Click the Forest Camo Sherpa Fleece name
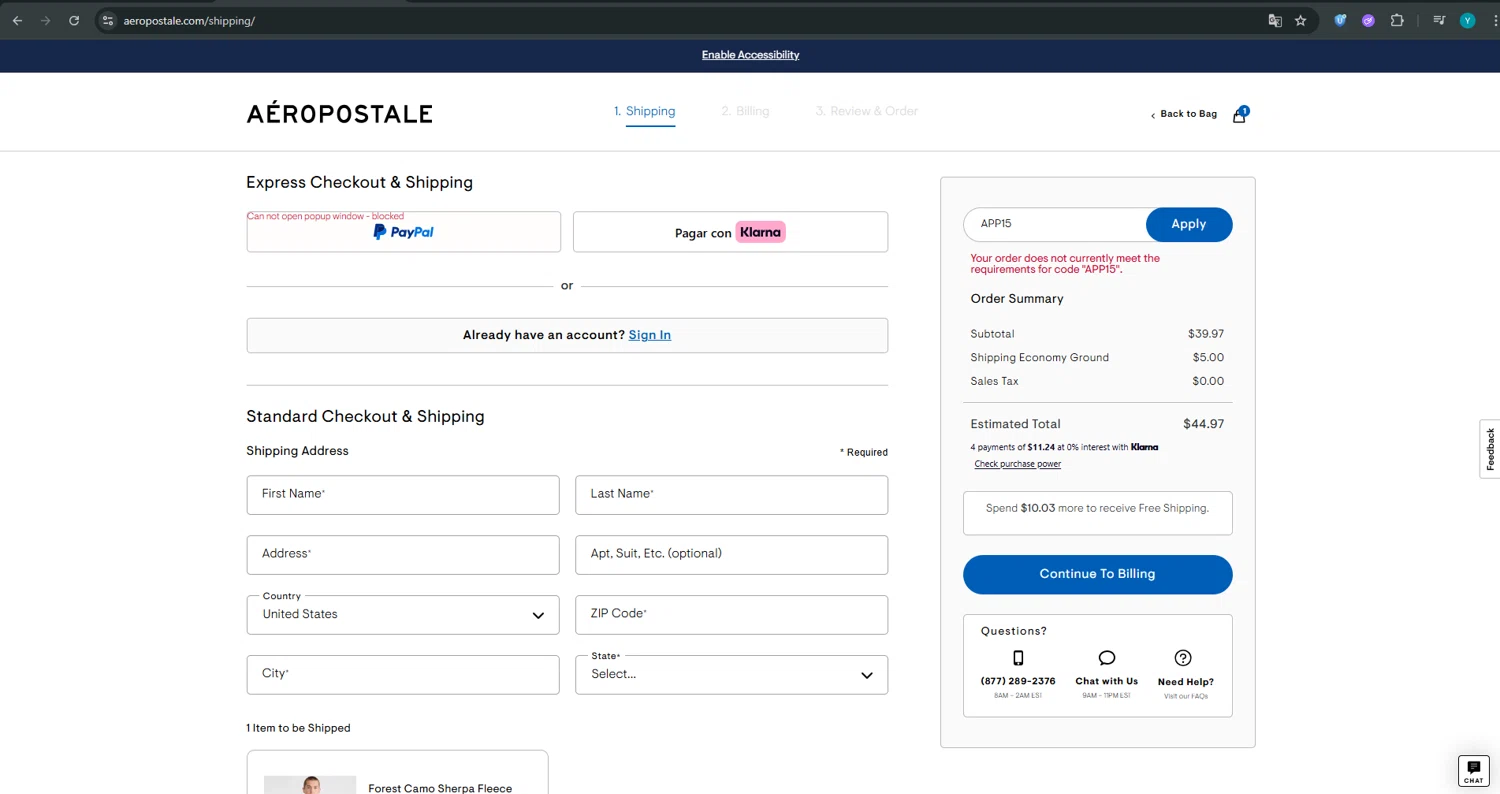This screenshot has height=794, width=1500. 440,788
